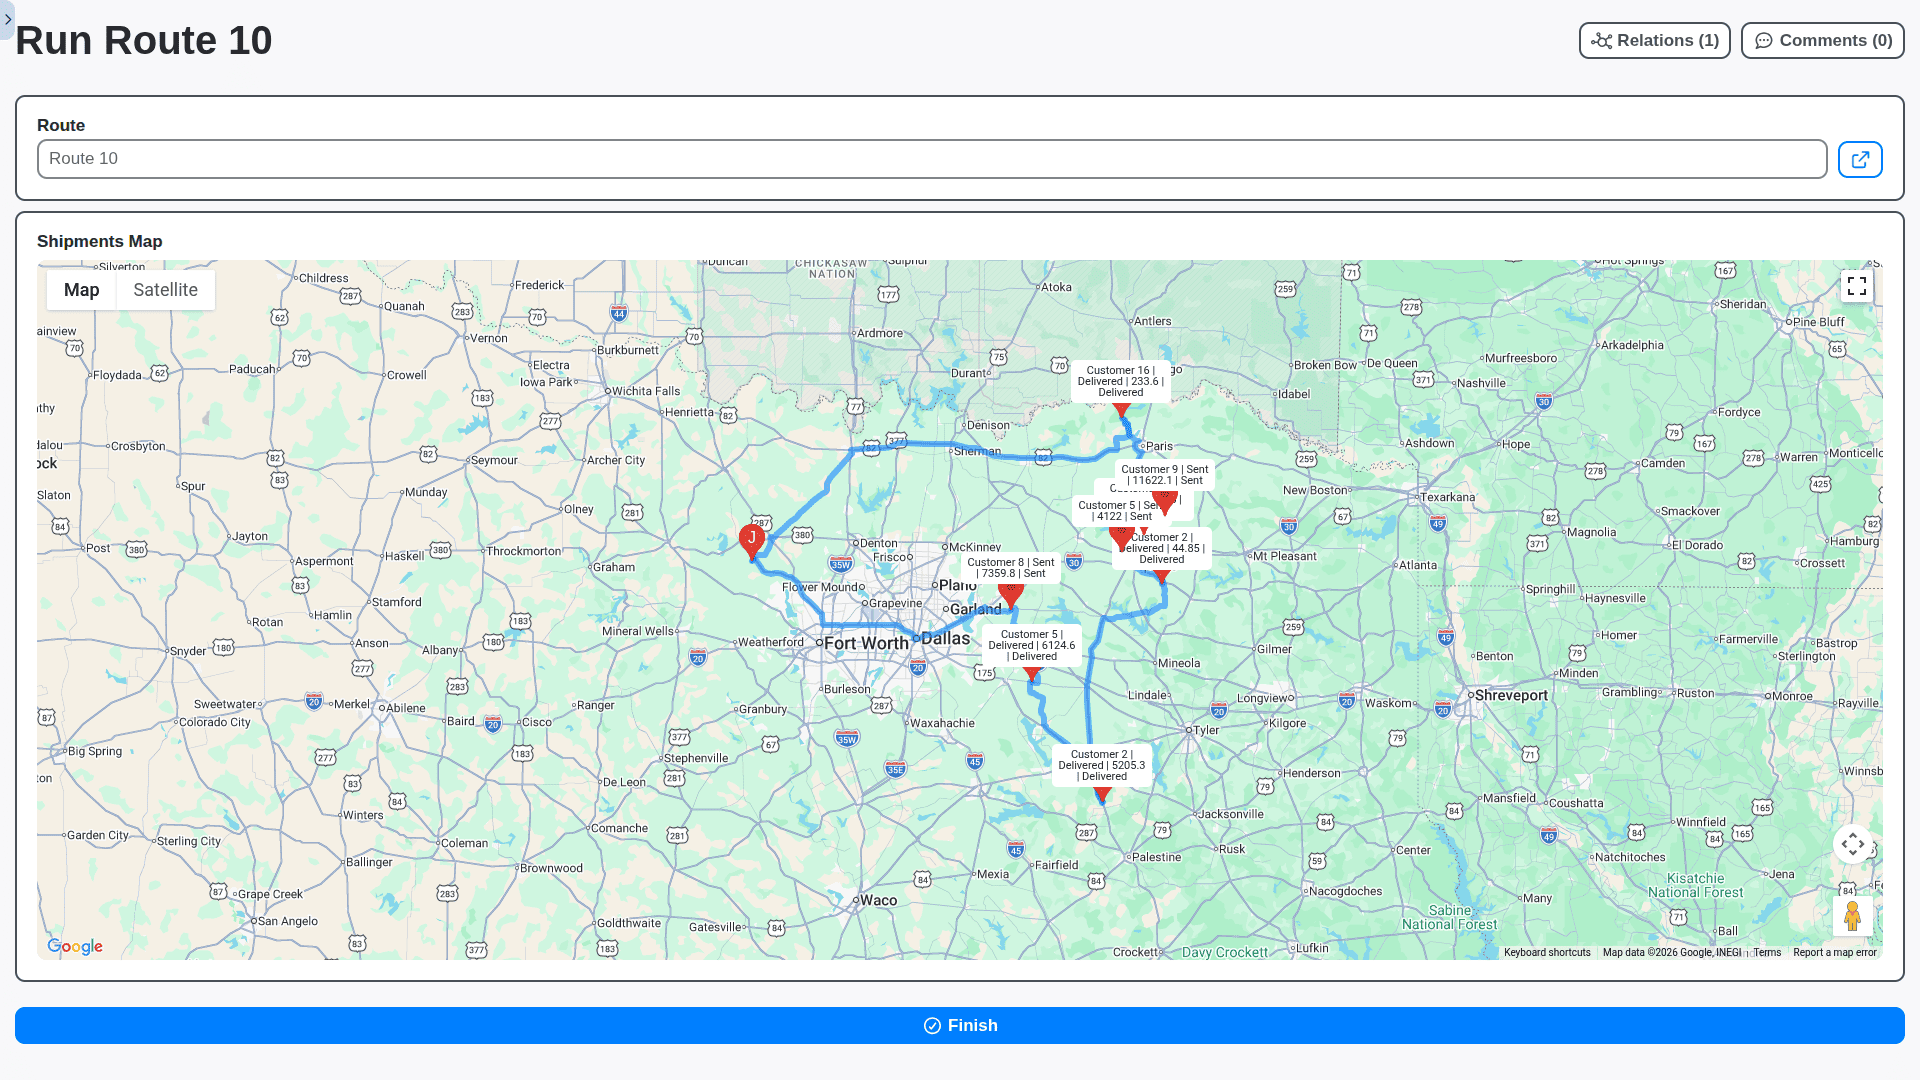Open Comments (0) panel
The width and height of the screenshot is (1920, 1080).
pos(1822,41)
